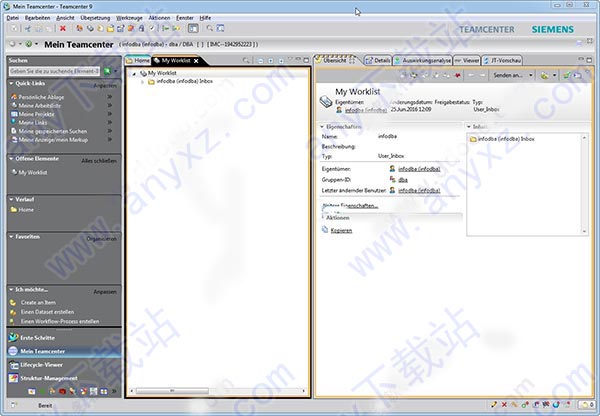
Task: Click the navigation pane layout toggle icon
Action: (193, 28)
